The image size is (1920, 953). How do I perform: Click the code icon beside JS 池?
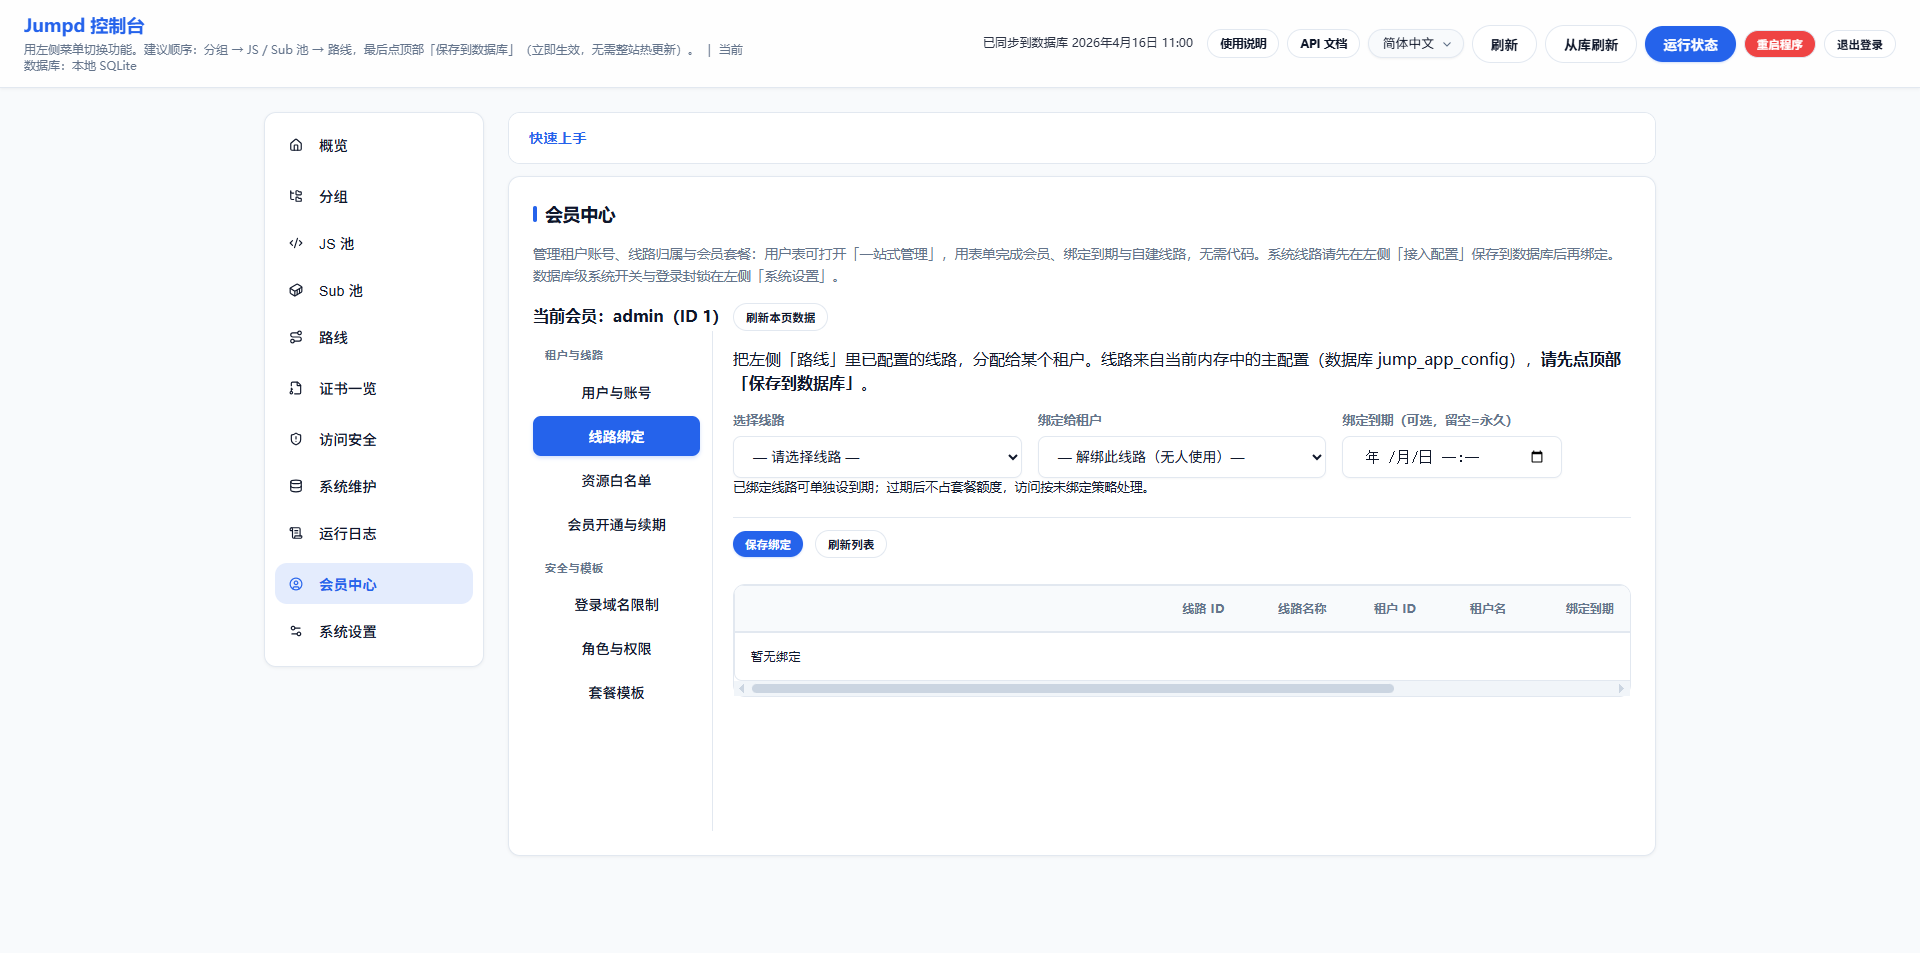(296, 243)
